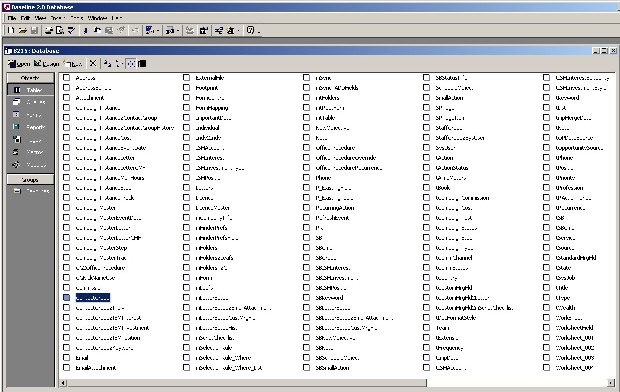Expand the Analyze dropdown arrow
620x392 pixels.
(178, 31)
